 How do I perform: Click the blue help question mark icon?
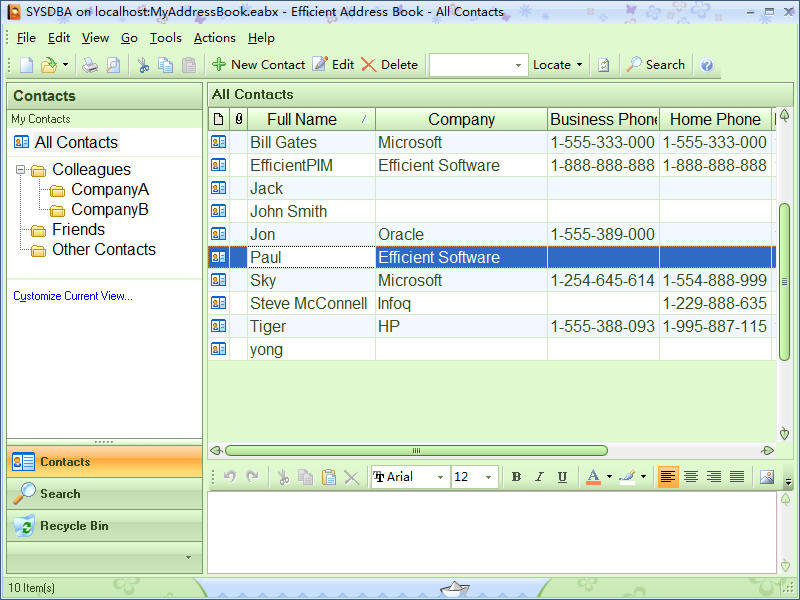click(x=707, y=65)
